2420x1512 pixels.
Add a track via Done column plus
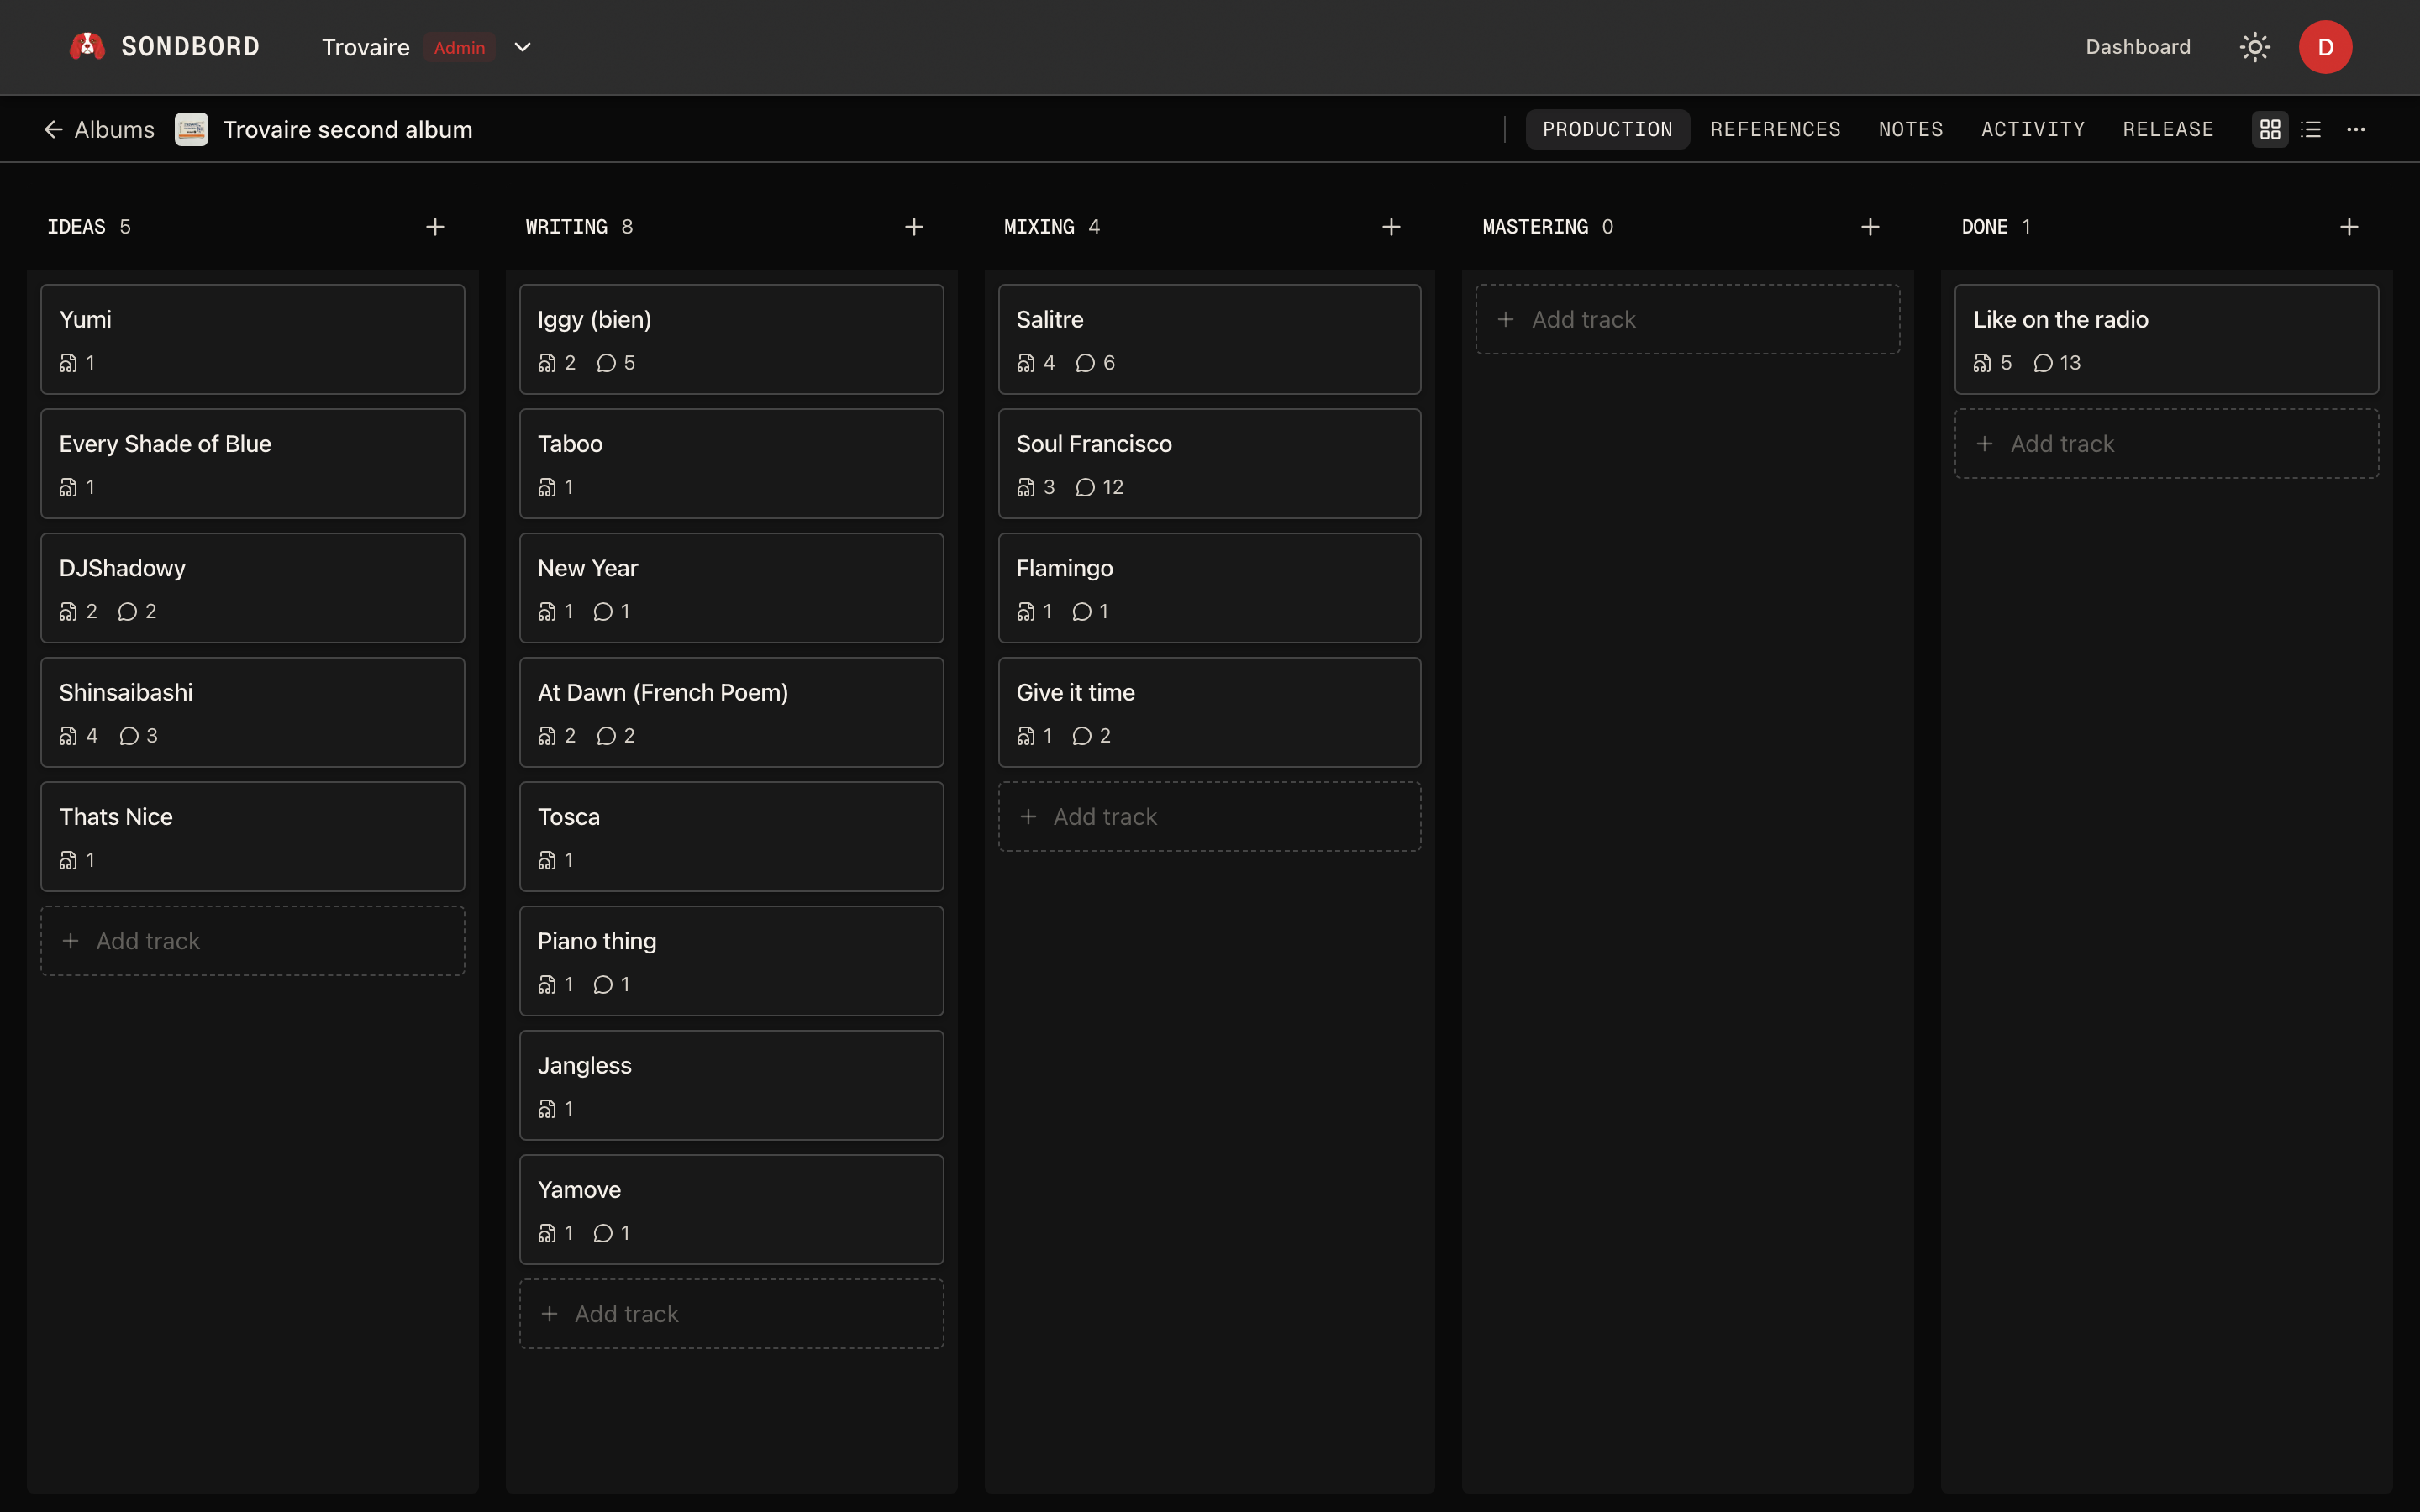point(2349,227)
